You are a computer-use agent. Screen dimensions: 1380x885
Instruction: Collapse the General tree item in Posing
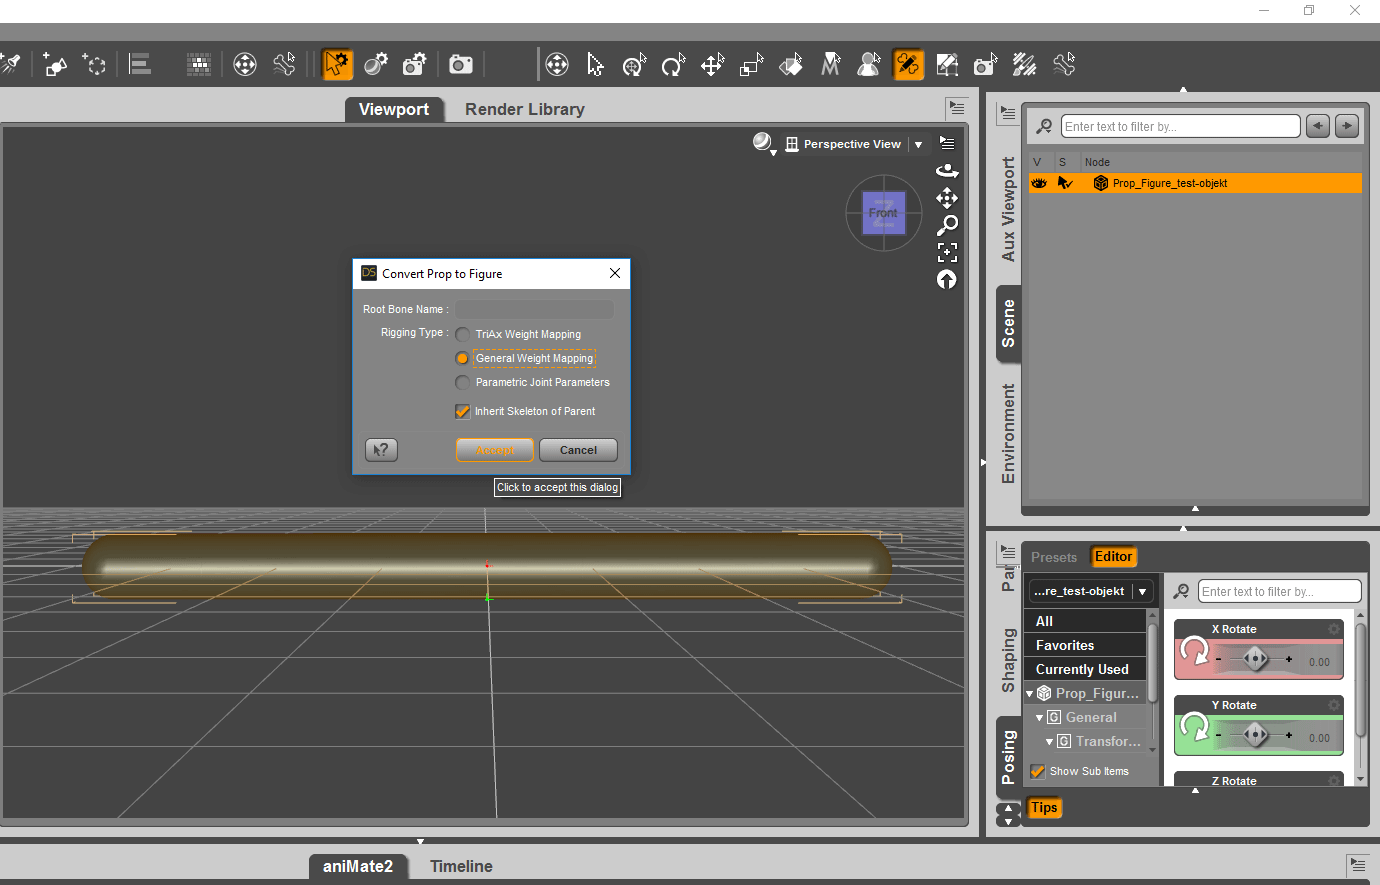click(1040, 717)
